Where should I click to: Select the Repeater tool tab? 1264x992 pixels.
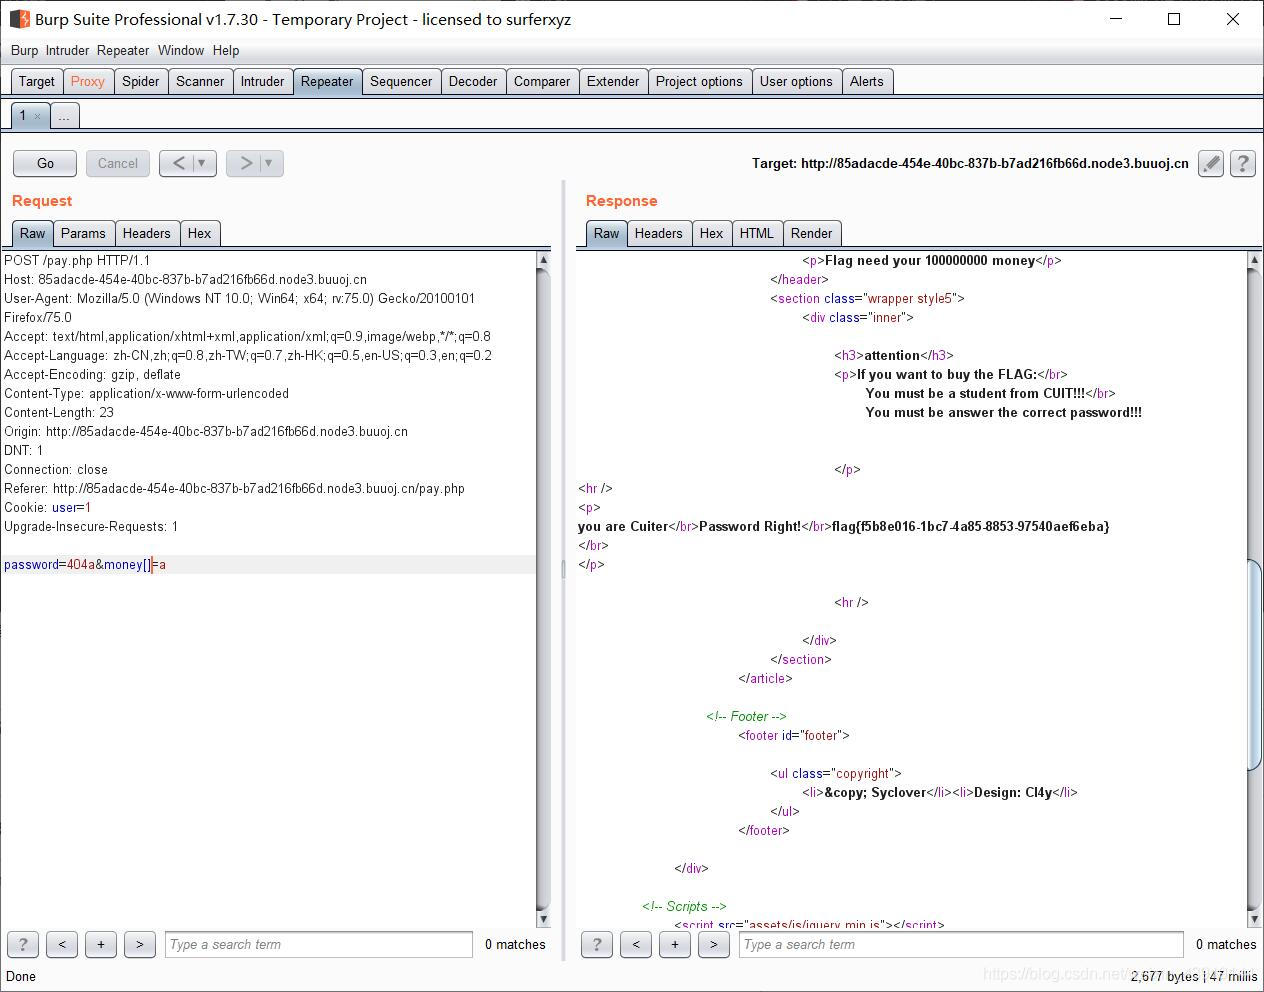[x=327, y=81]
